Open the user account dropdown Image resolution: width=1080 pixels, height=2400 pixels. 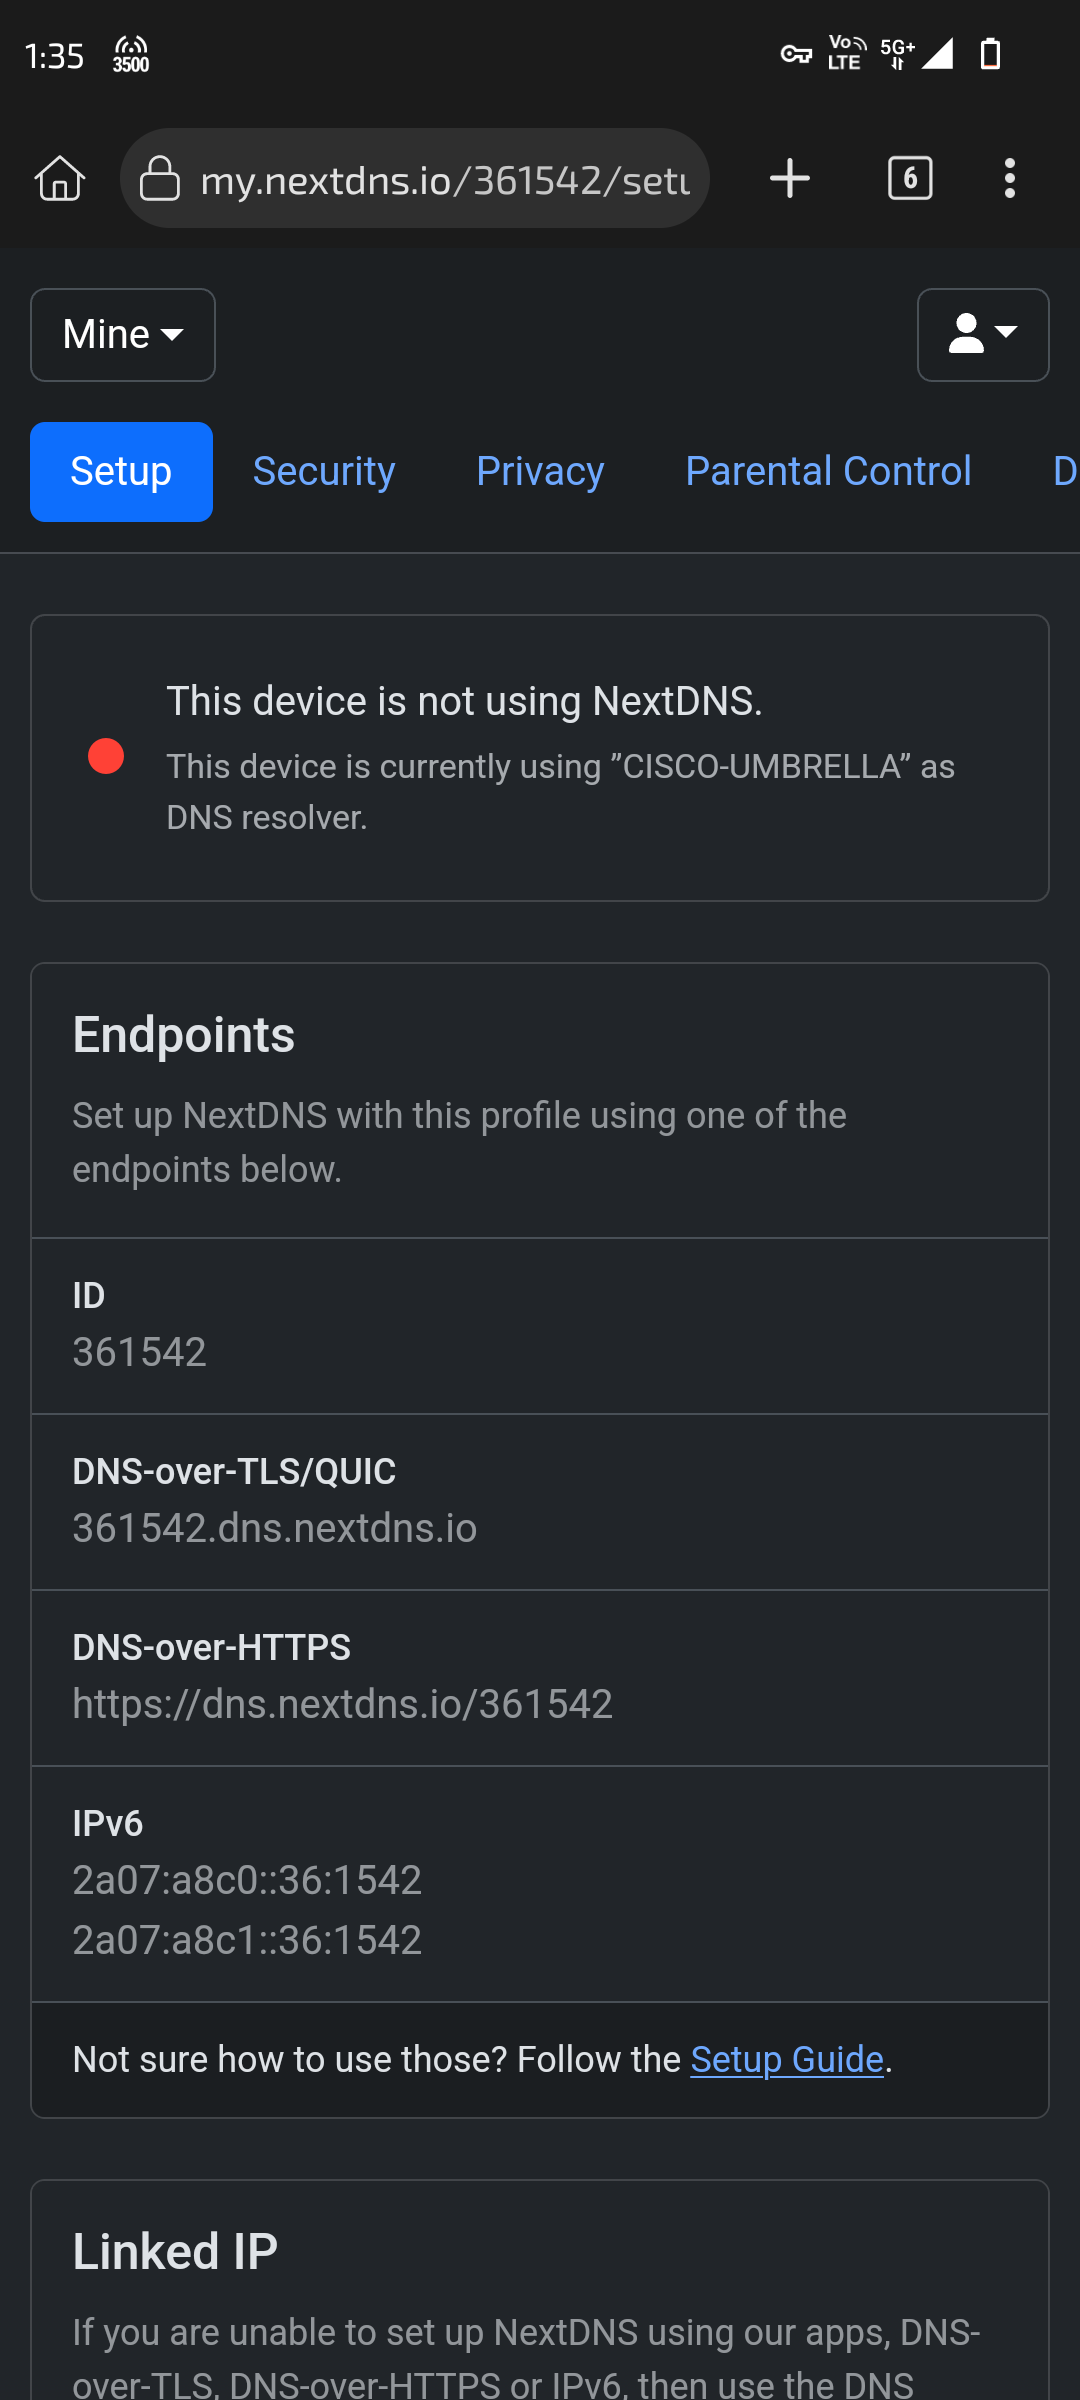coord(983,335)
